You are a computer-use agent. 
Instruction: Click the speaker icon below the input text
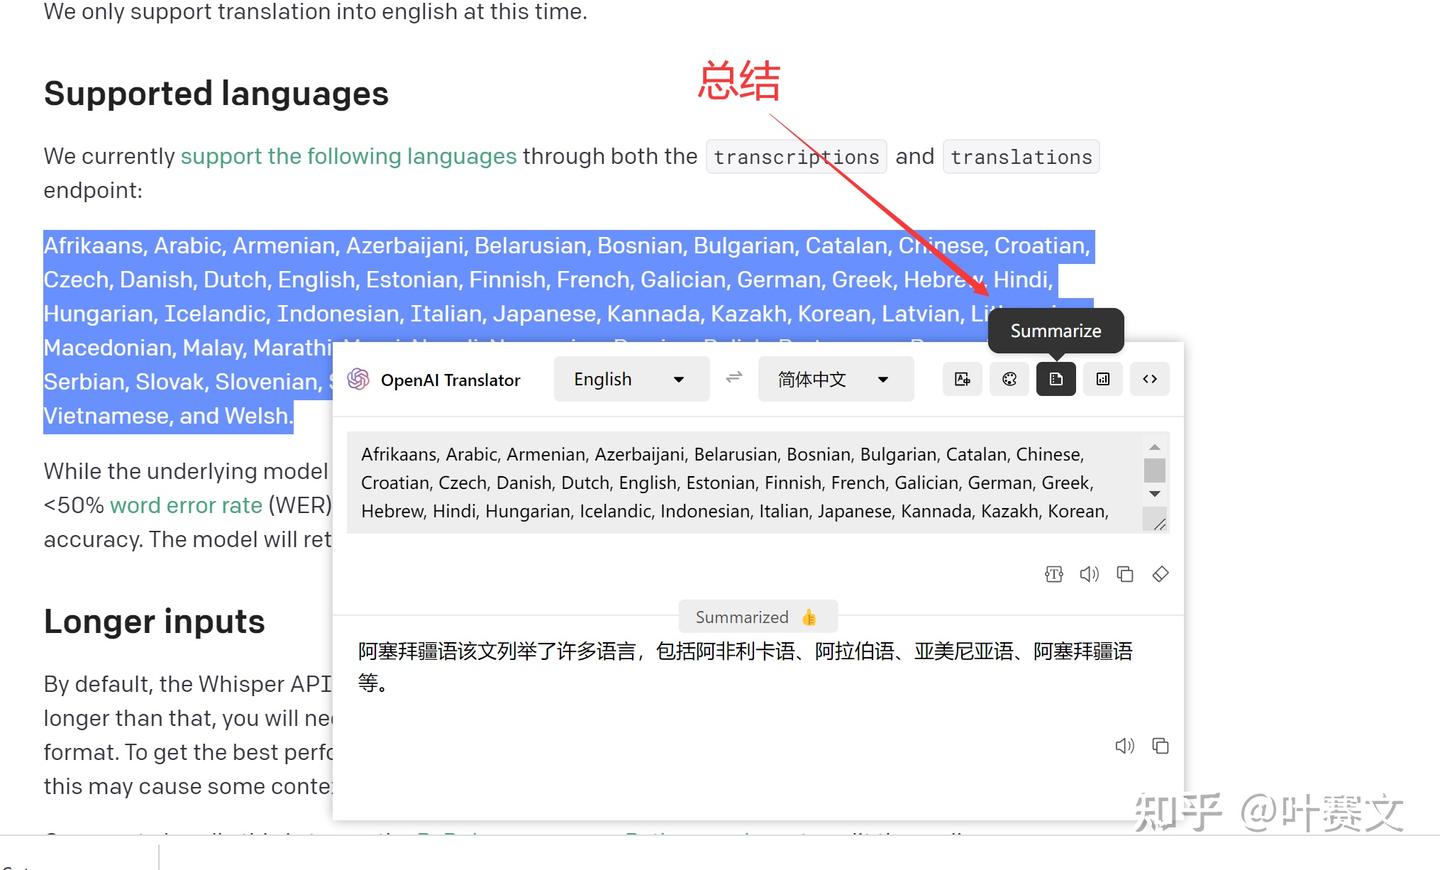(1089, 573)
